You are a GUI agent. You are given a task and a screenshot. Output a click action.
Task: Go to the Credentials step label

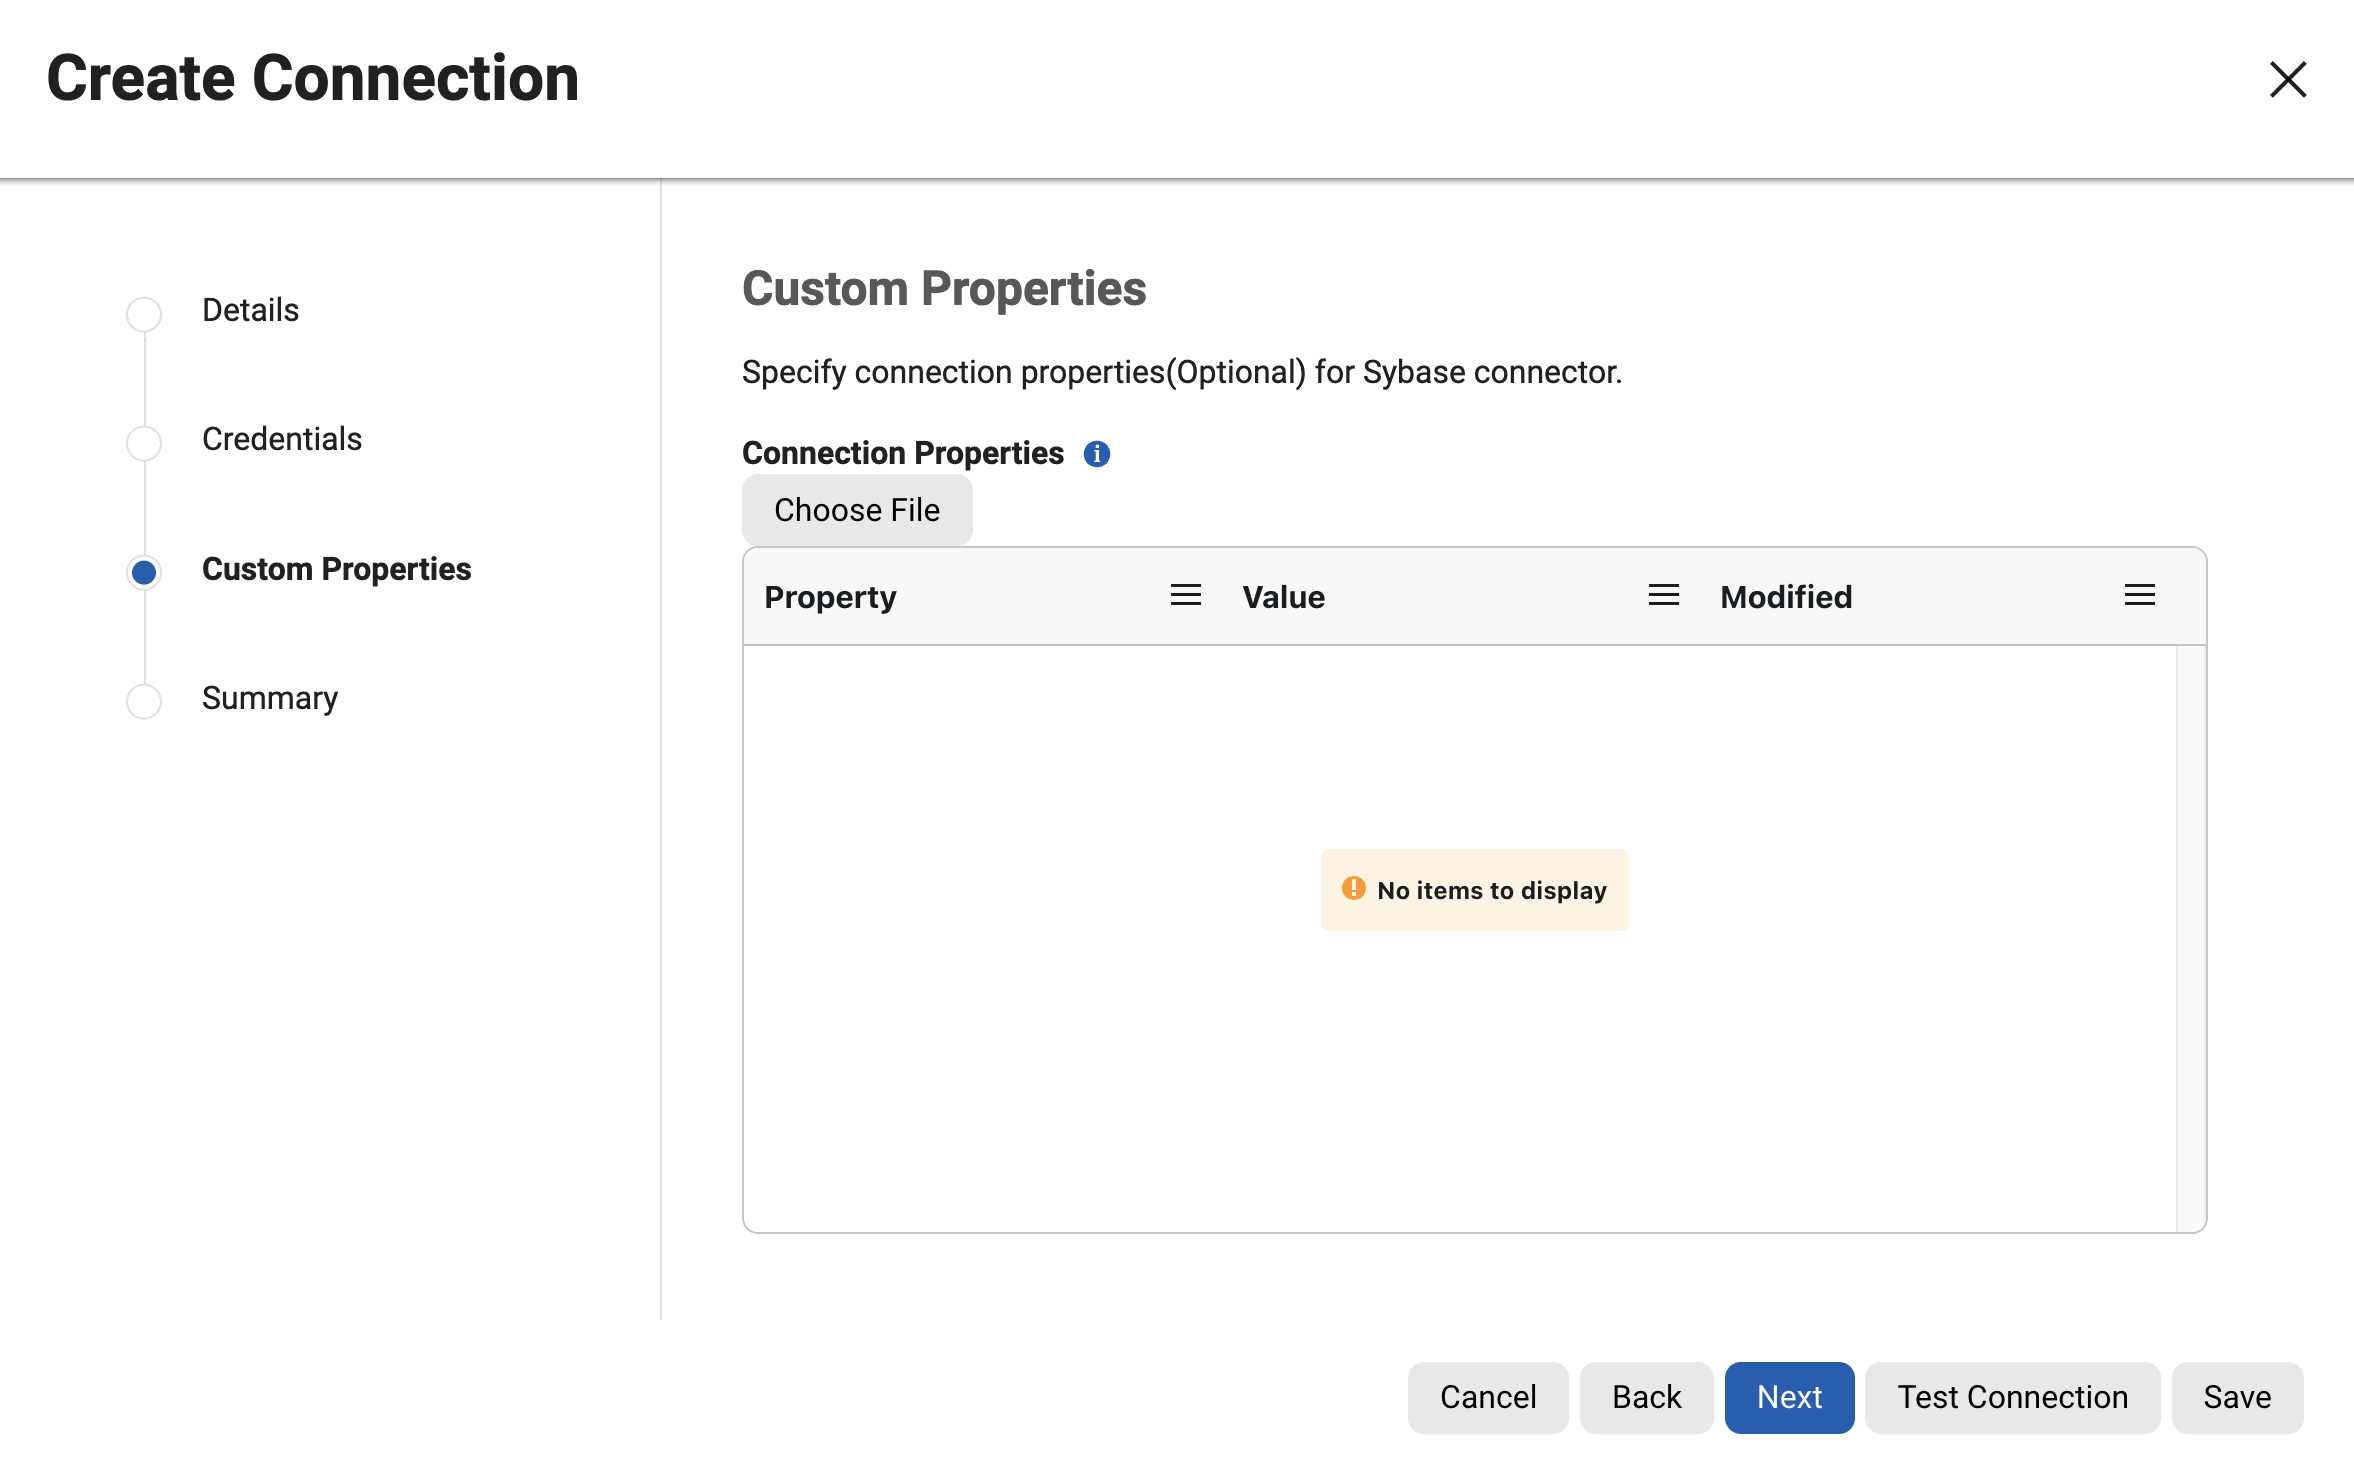(281, 439)
